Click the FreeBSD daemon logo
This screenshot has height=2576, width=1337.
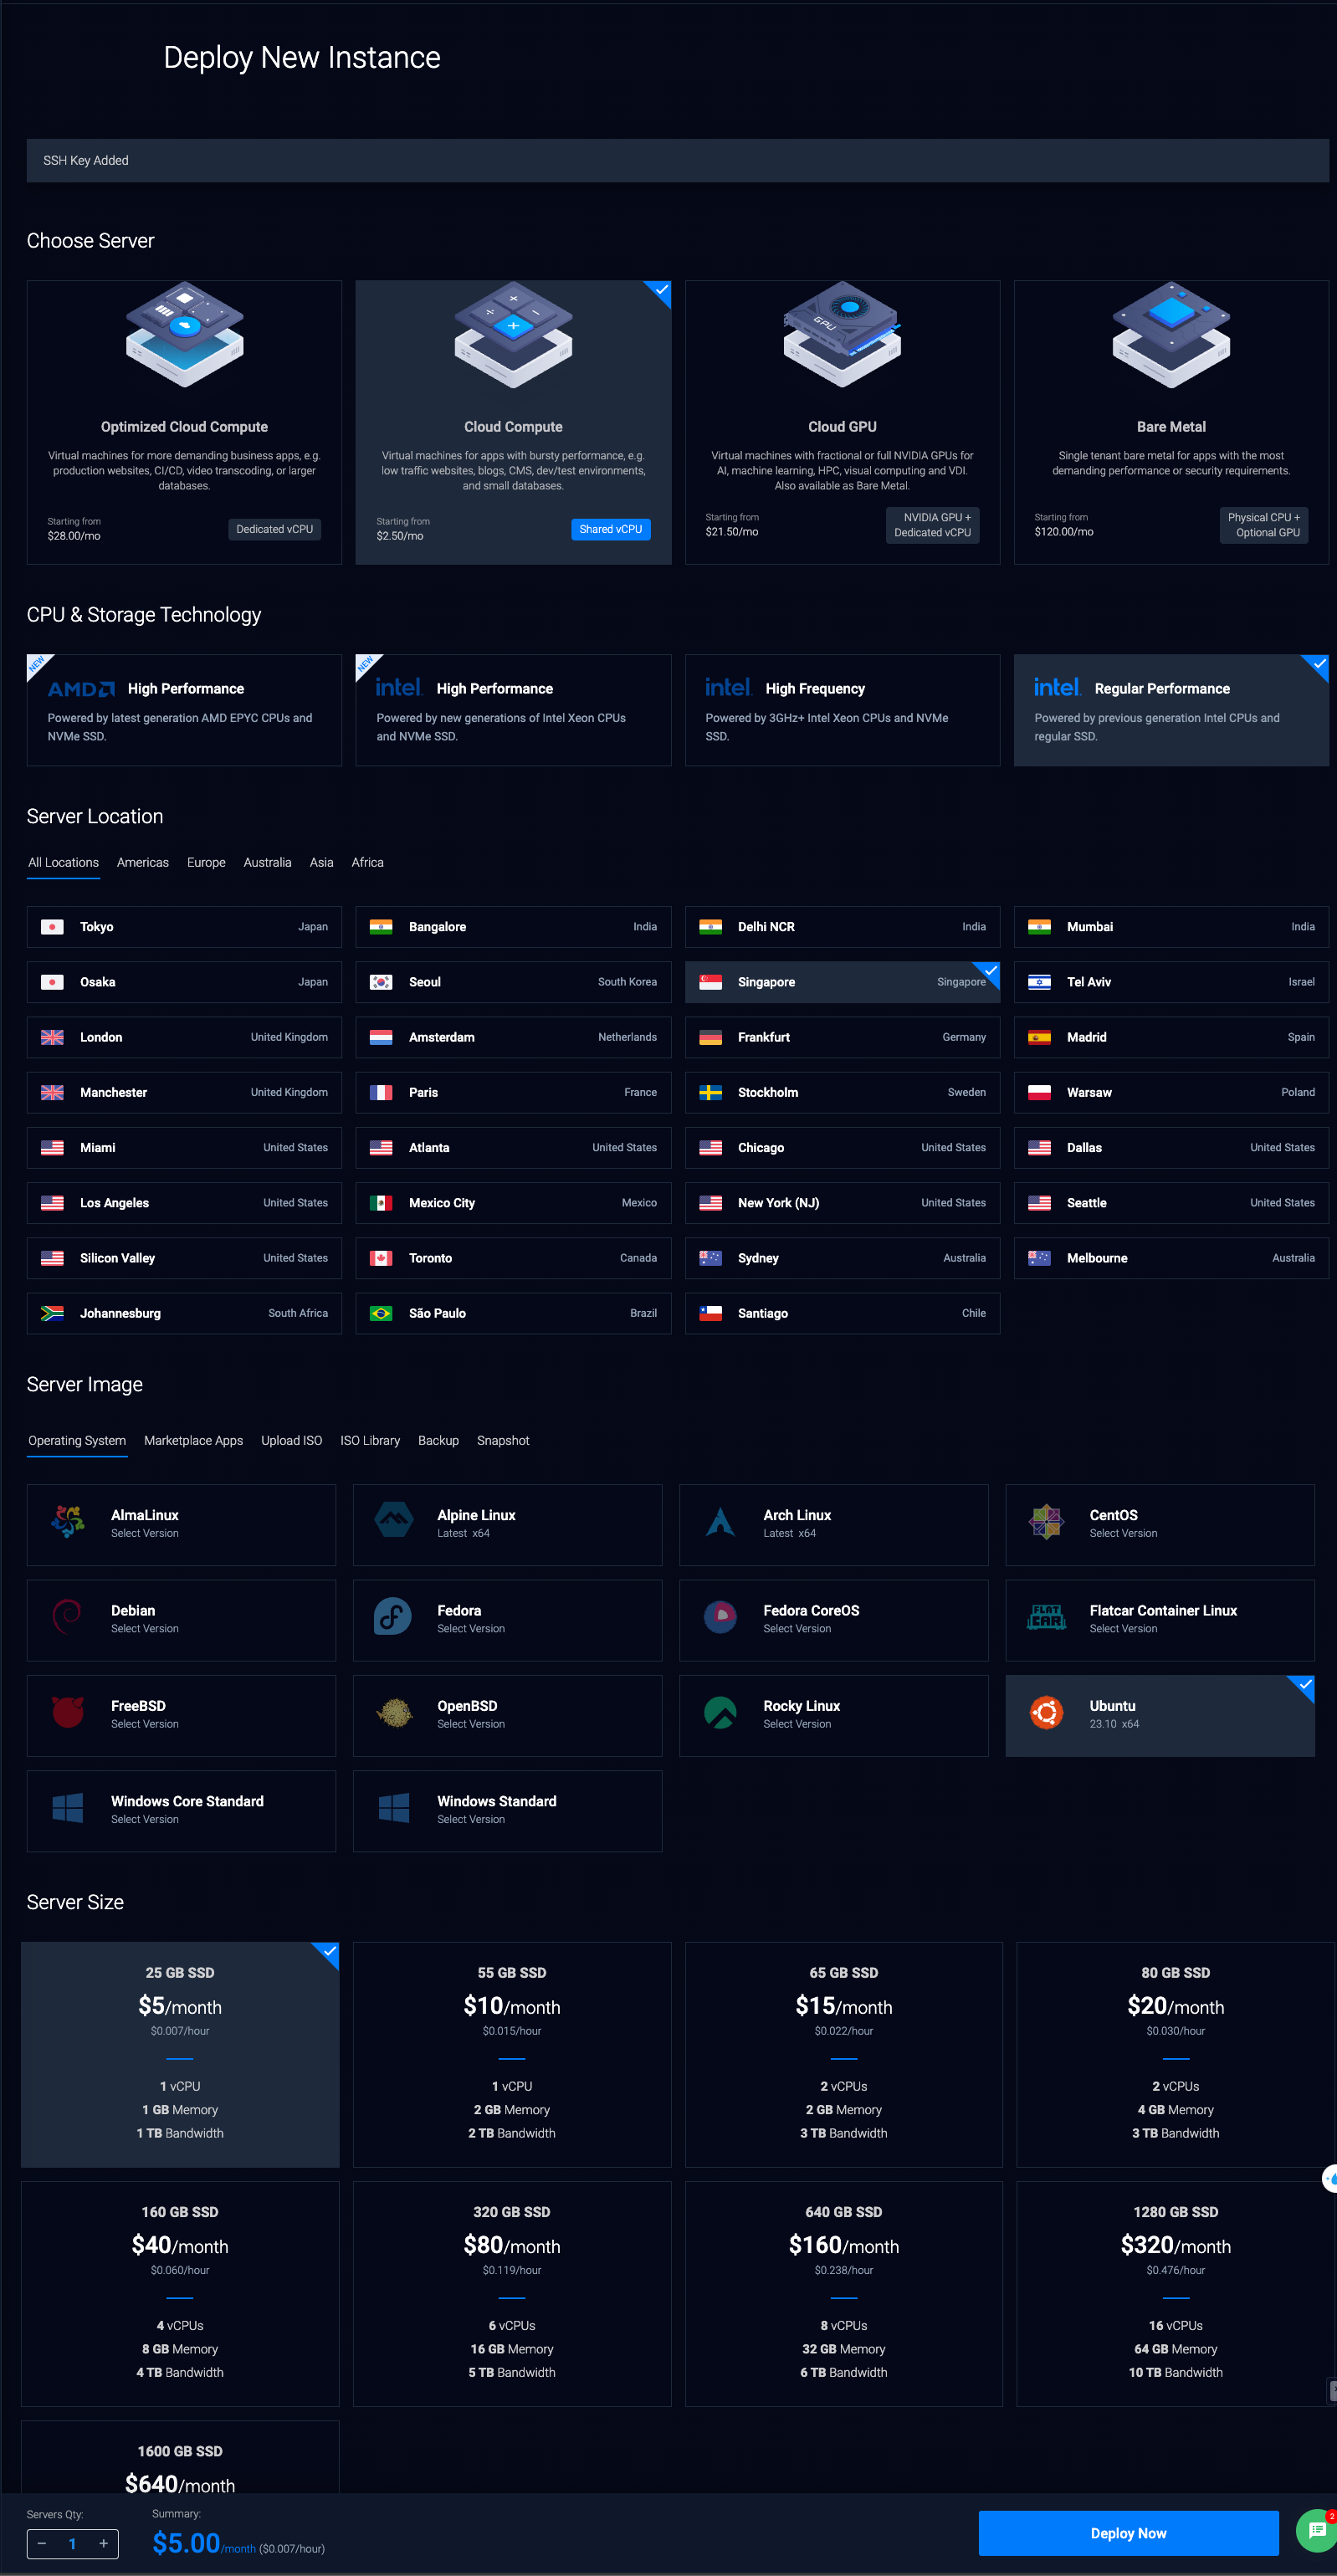[67, 1712]
